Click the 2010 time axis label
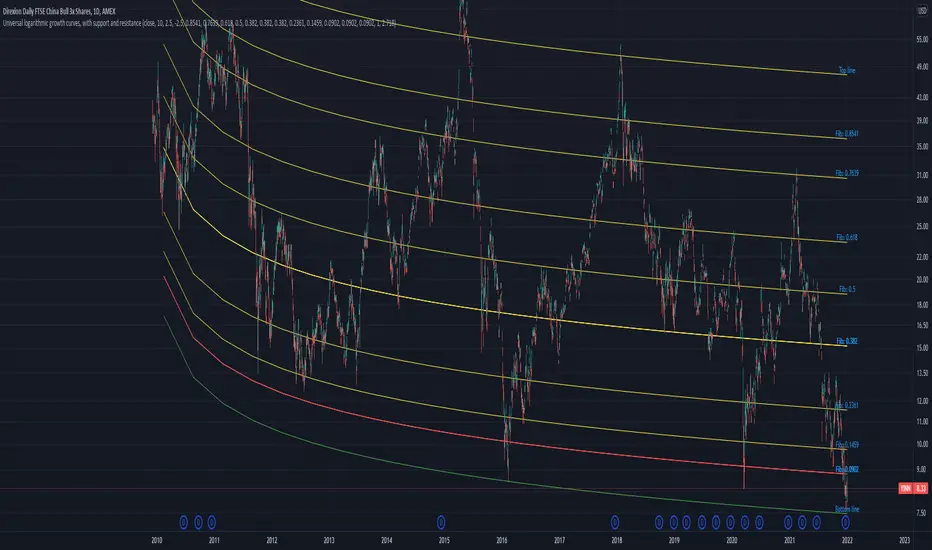 [x=157, y=540]
